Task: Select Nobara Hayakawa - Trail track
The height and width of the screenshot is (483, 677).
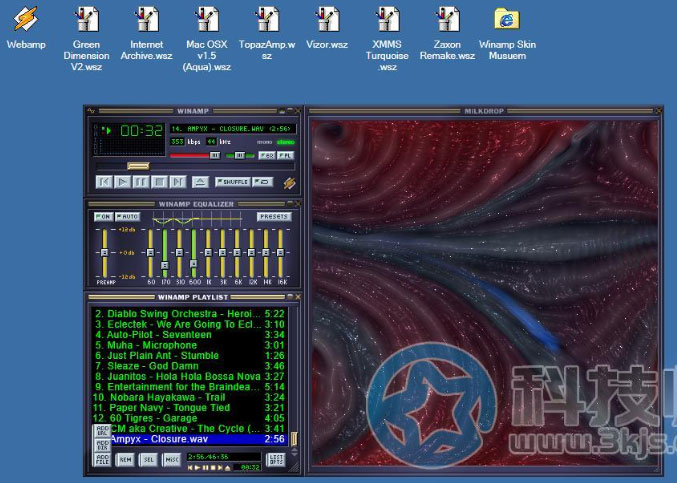Action: tap(189, 397)
